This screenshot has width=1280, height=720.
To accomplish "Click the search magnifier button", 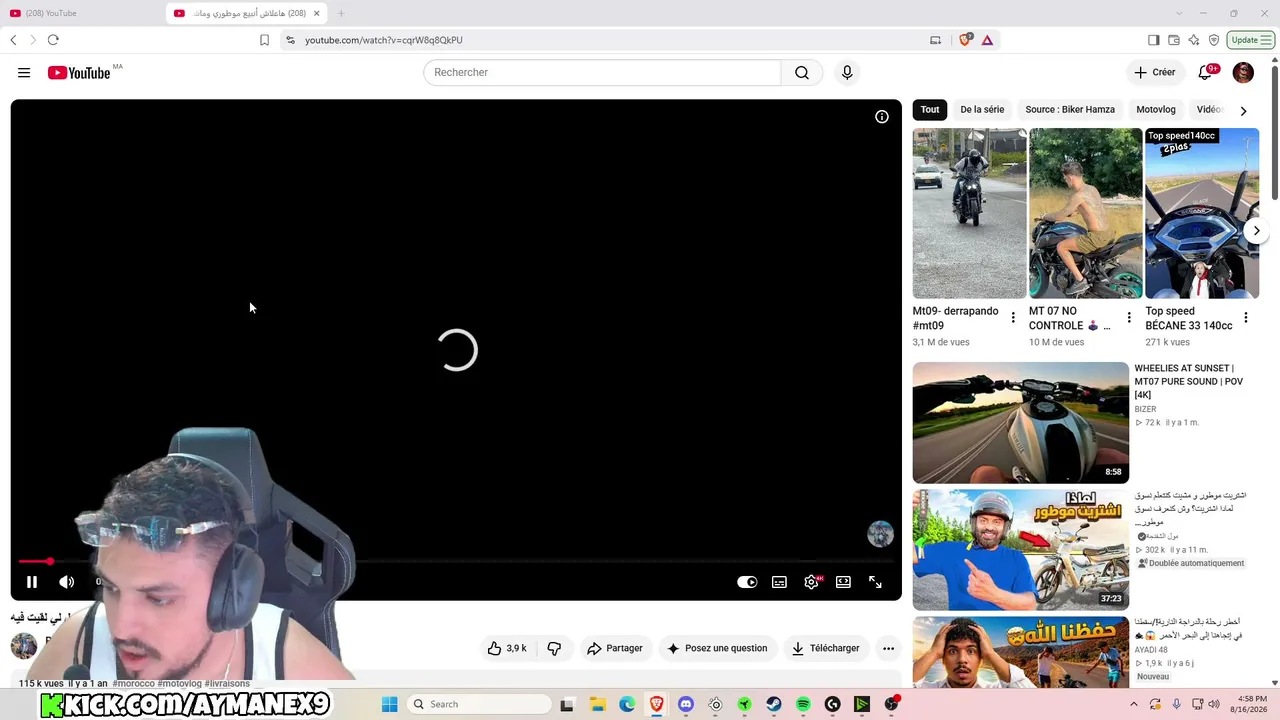I will point(802,72).
